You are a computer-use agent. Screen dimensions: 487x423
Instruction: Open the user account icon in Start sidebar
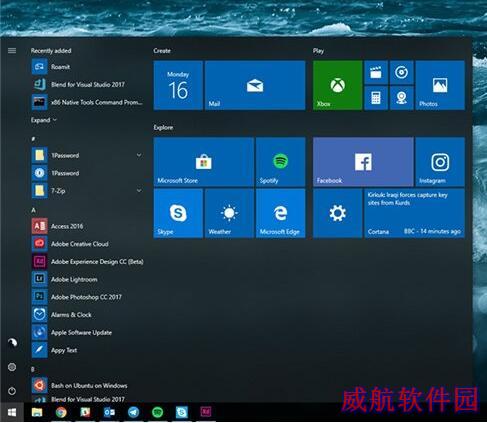coord(12,342)
